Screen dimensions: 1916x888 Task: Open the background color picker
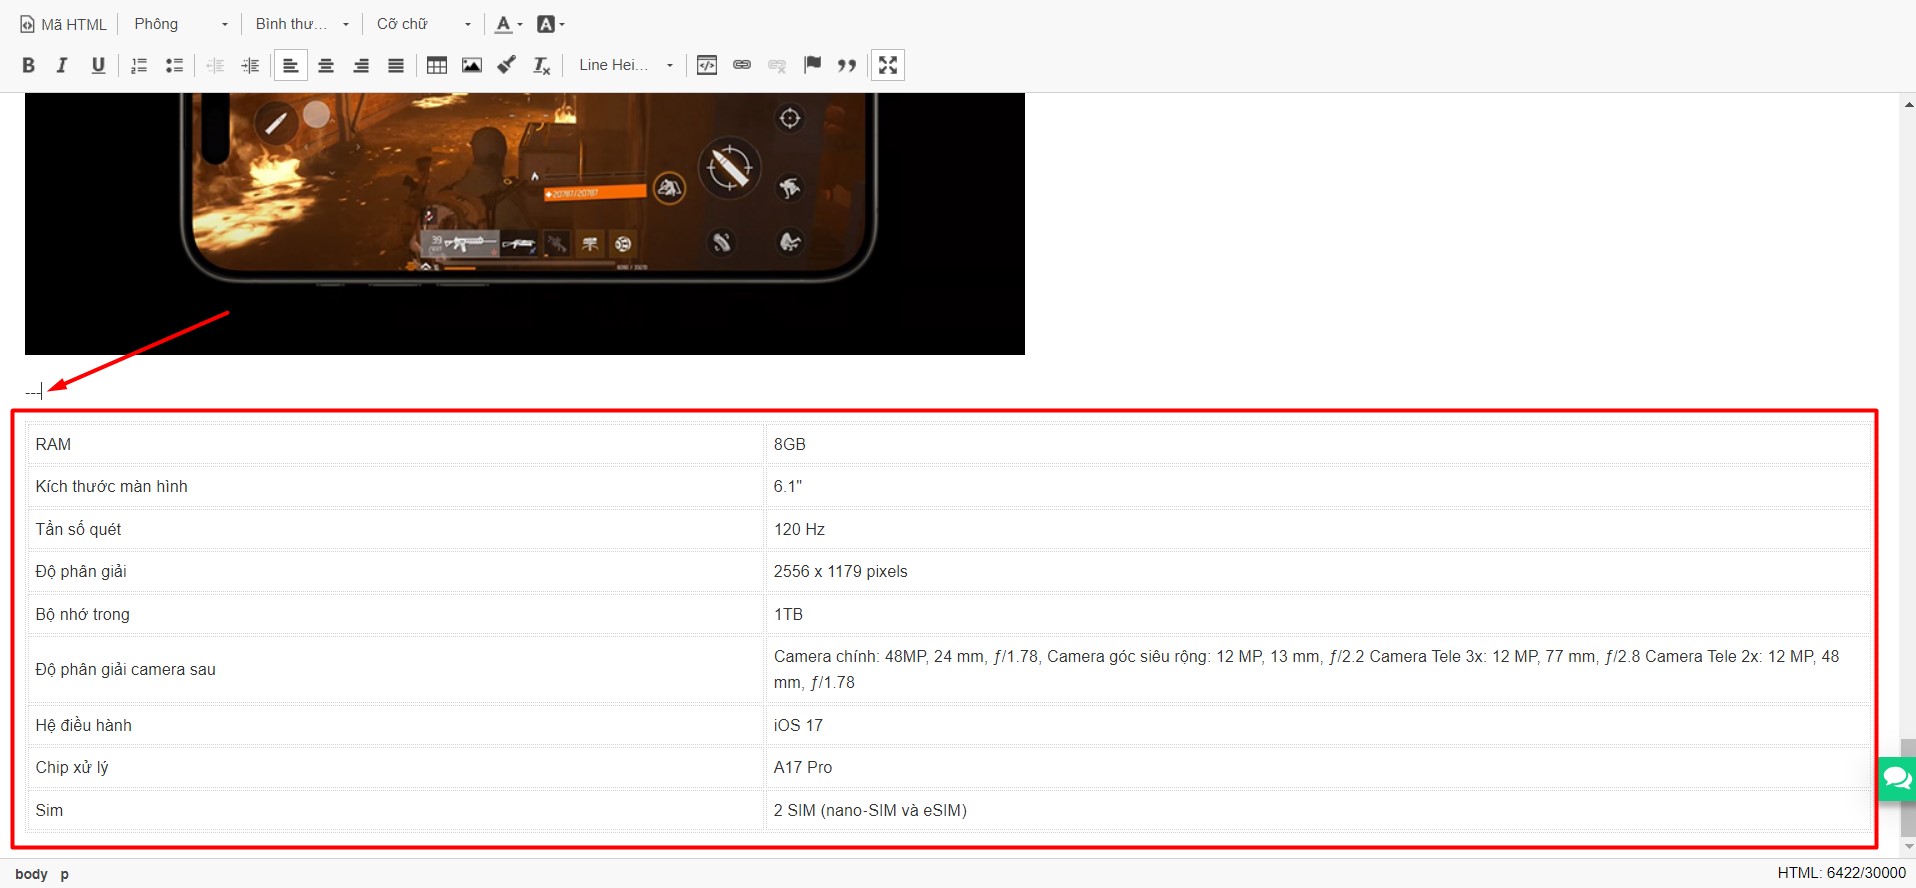550,24
